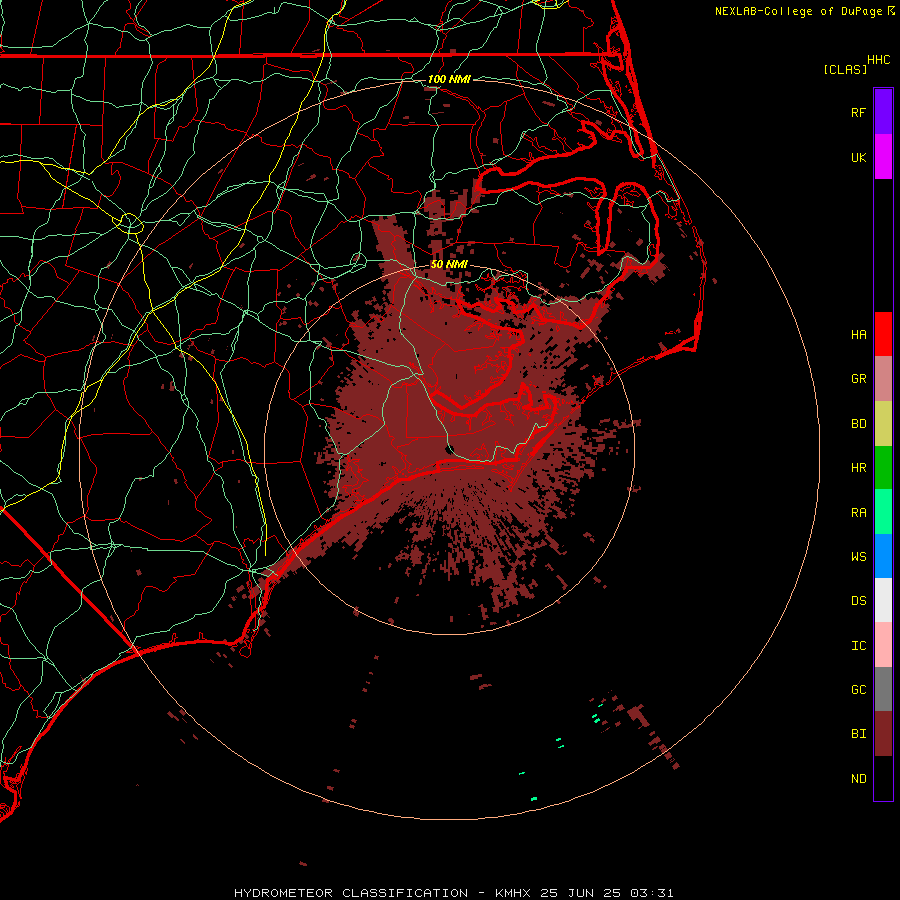The image size is (900, 900).
Task: Select the WS legend label
Action: click(858, 557)
